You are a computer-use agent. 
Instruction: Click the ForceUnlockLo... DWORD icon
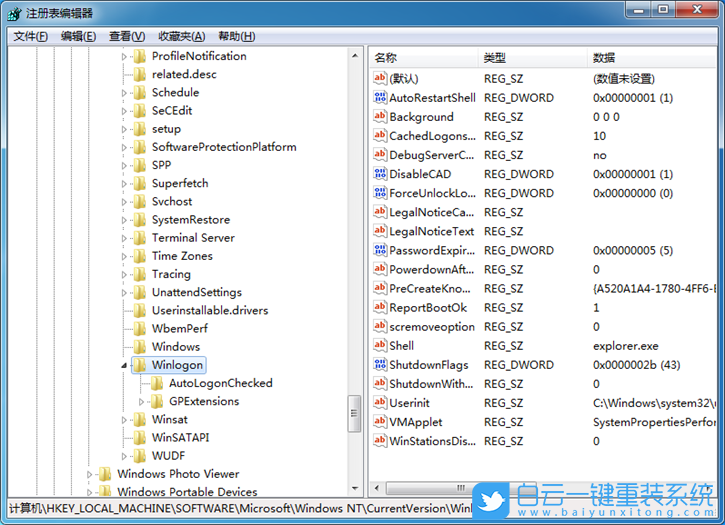pyautogui.click(x=380, y=192)
